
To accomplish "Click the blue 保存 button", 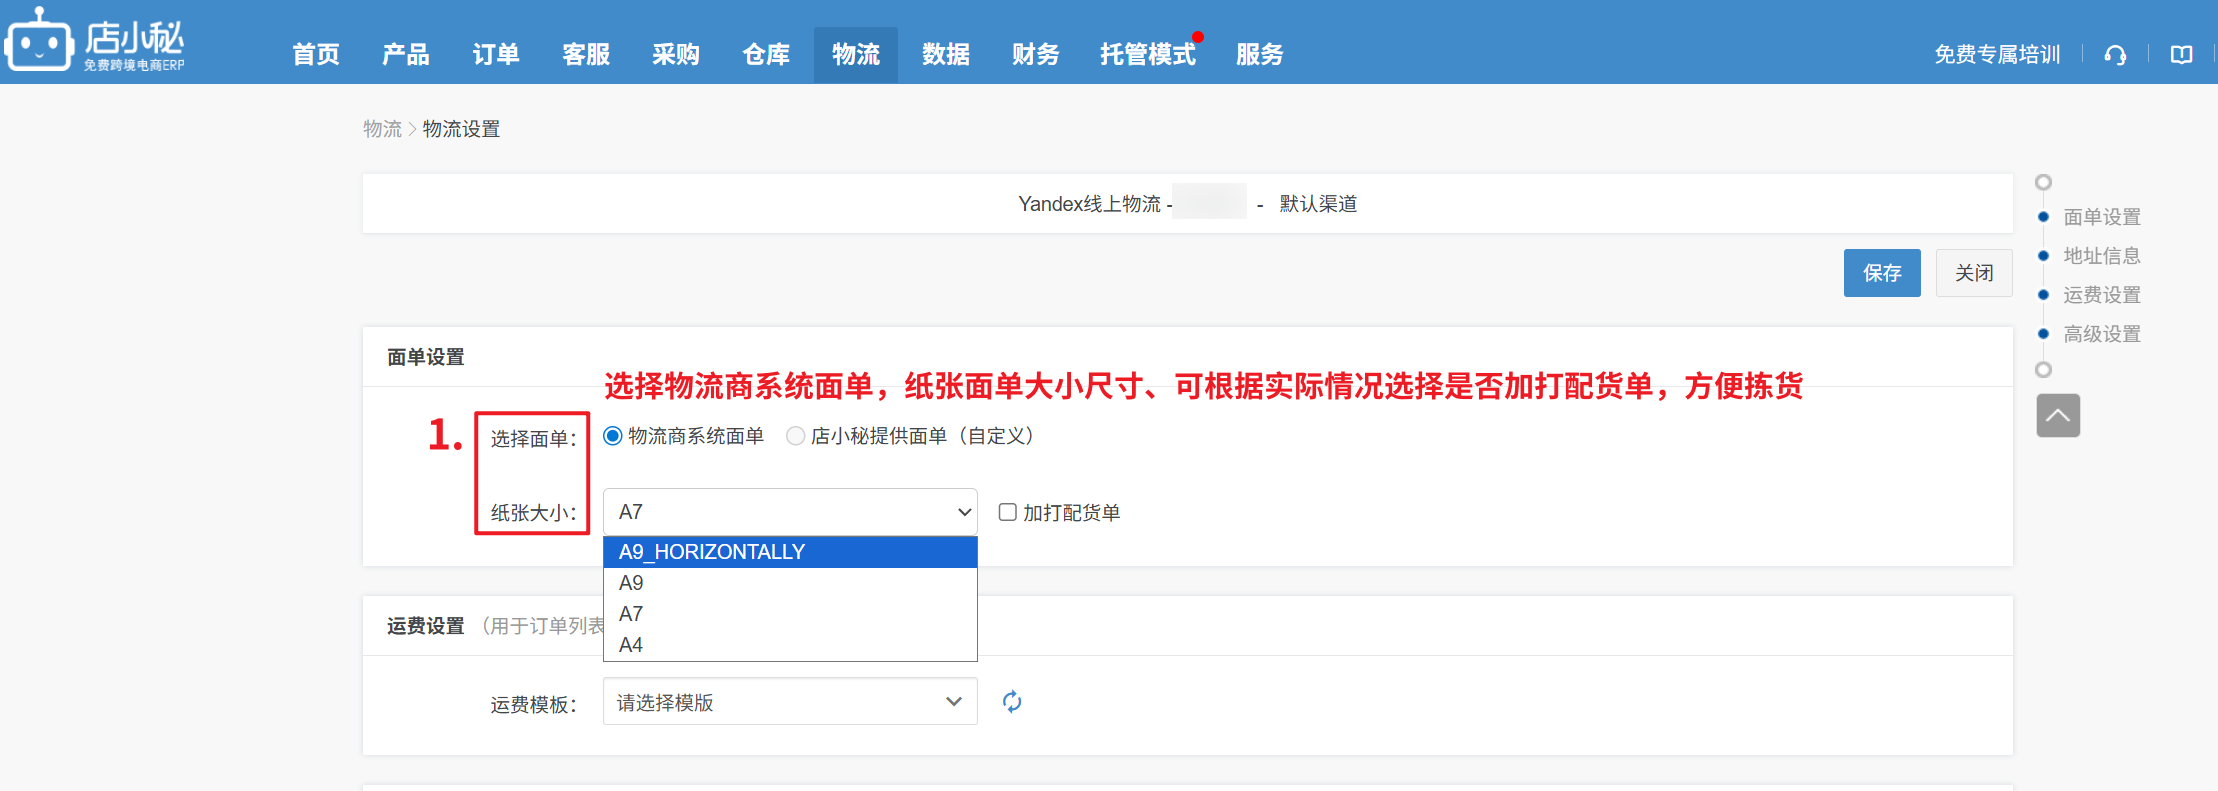I will [x=1881, y=273].
